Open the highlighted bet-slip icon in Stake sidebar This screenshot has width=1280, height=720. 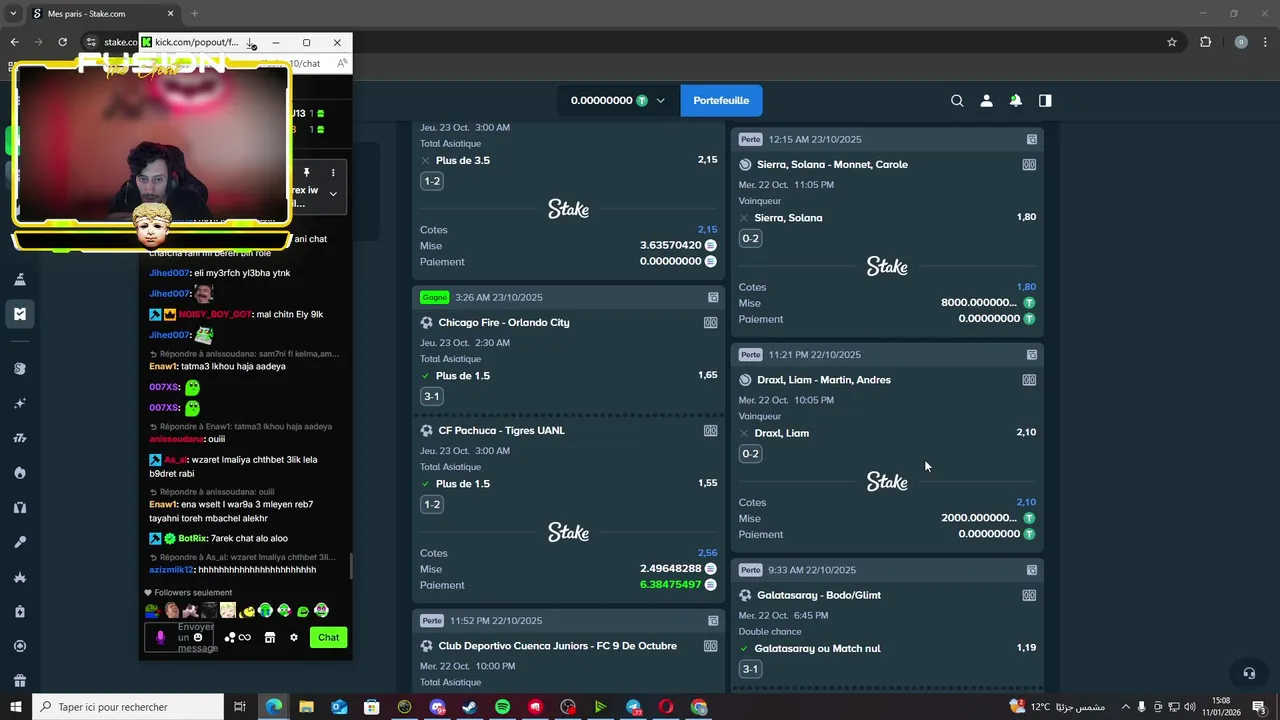20,314
